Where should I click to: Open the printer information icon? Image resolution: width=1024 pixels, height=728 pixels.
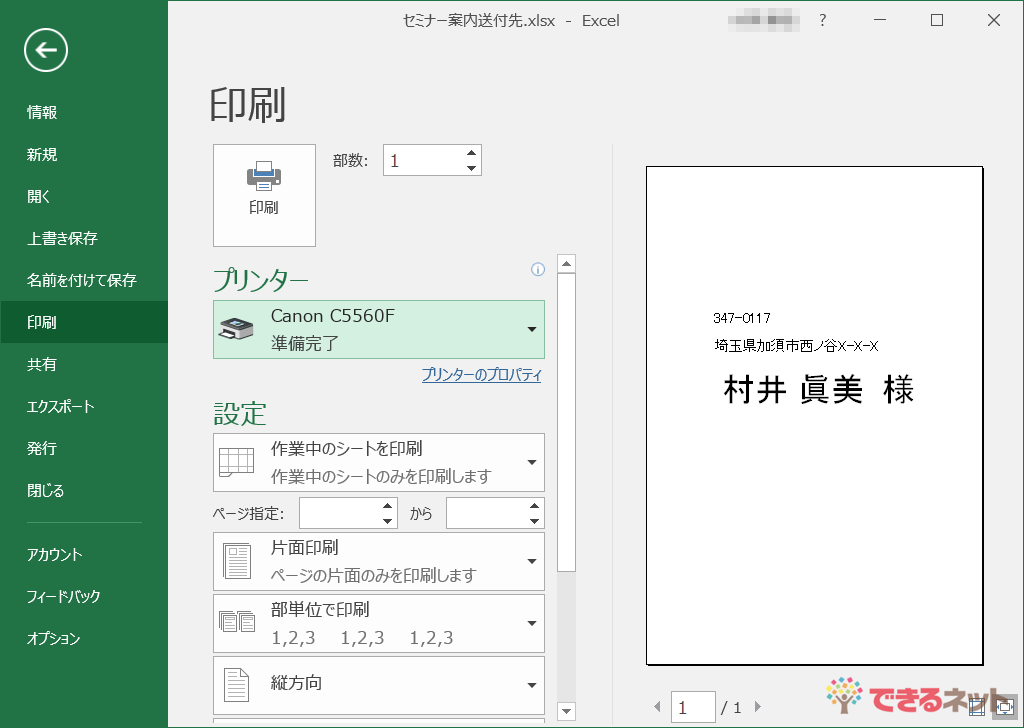coord(537,269)
